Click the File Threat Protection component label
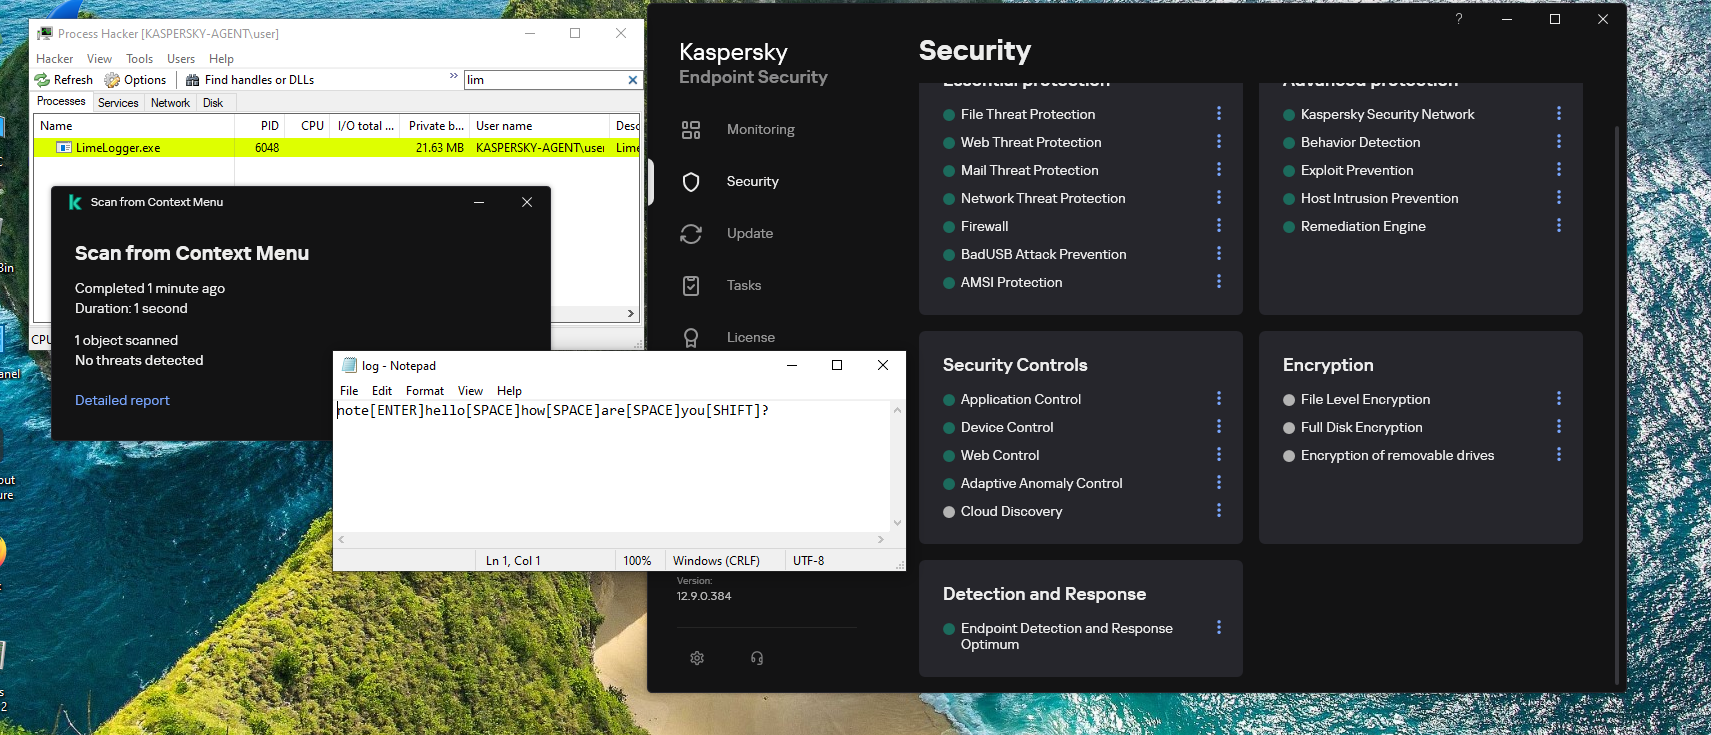Viewport: 1711px width, 735px height. (1027, 114)
